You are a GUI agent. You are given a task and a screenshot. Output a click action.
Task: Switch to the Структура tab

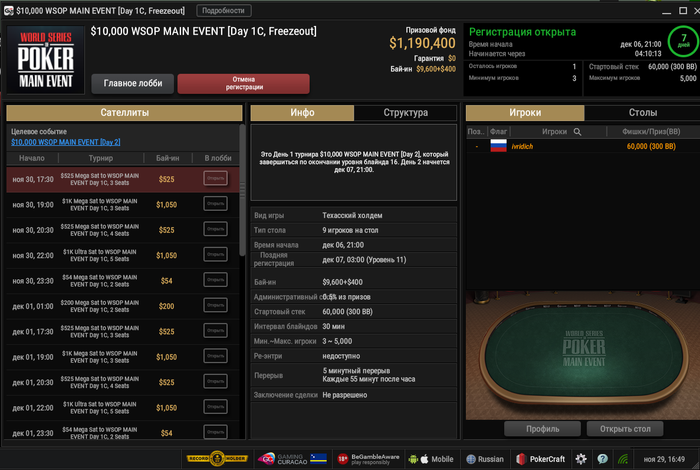405,113
